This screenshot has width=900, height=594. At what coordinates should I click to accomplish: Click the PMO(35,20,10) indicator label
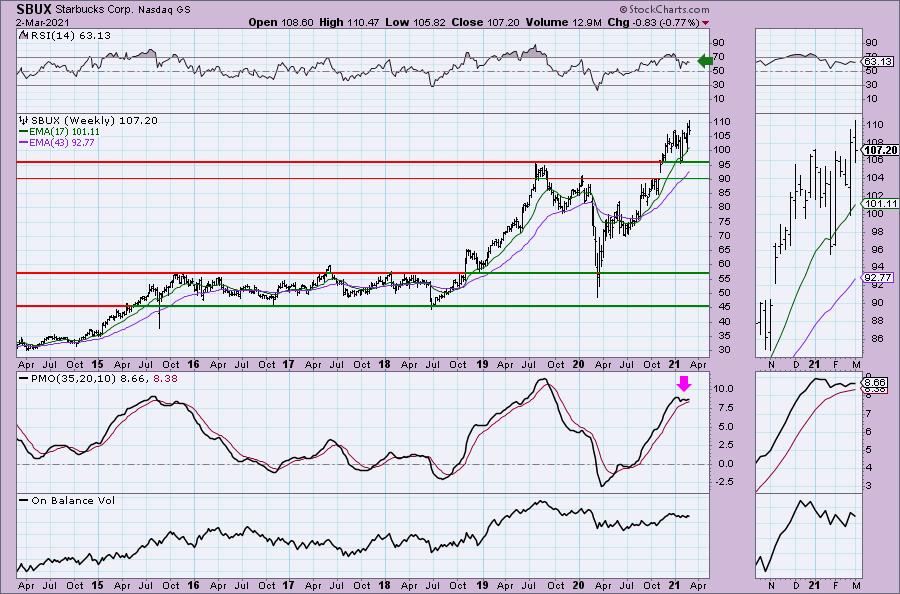click(74, 379)
